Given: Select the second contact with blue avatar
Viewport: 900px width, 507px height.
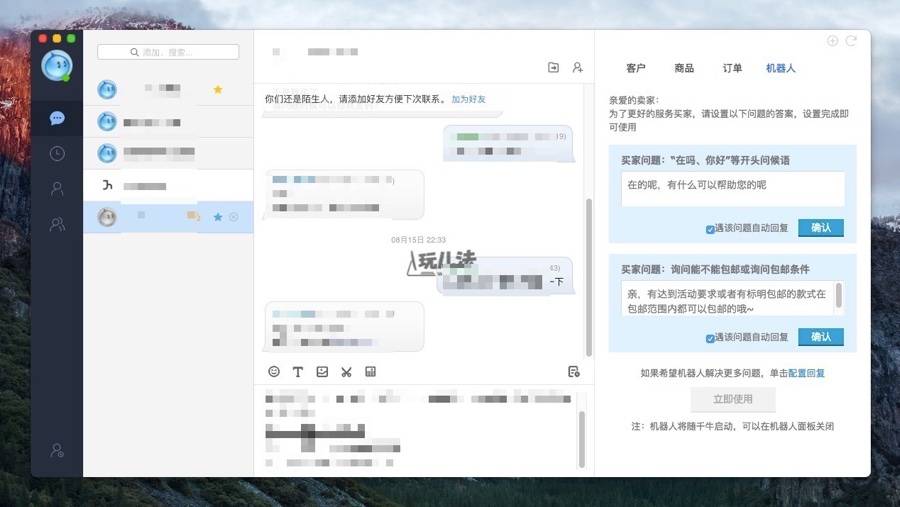Looking at the screenshot, I should pyautogui.click(x=168, y=122).
